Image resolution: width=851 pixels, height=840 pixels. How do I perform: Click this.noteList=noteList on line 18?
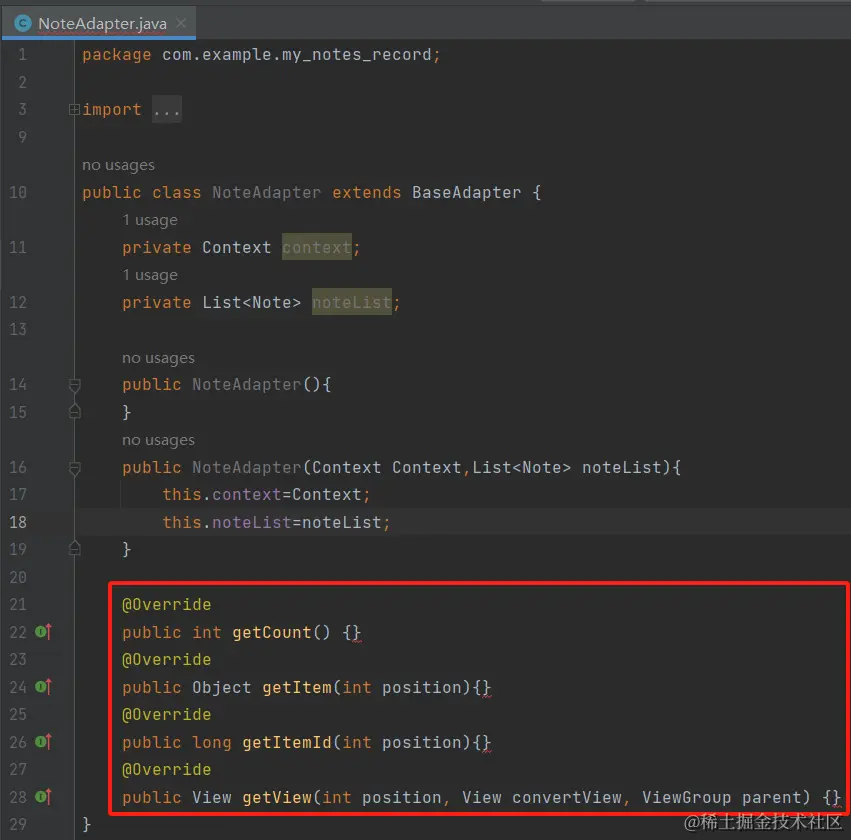coord(272,523)
